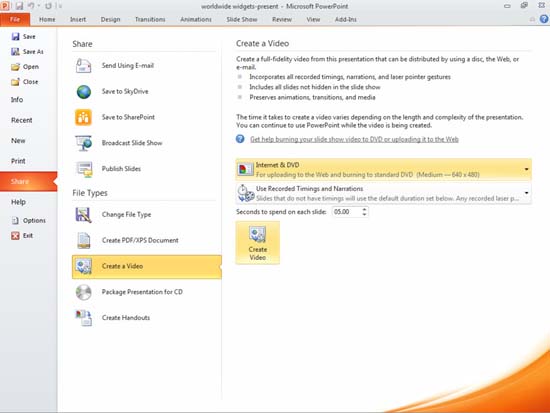This screenshot has width=550, height=413.
Task: Click the Create Handouts icon
Action: point(83,318)
